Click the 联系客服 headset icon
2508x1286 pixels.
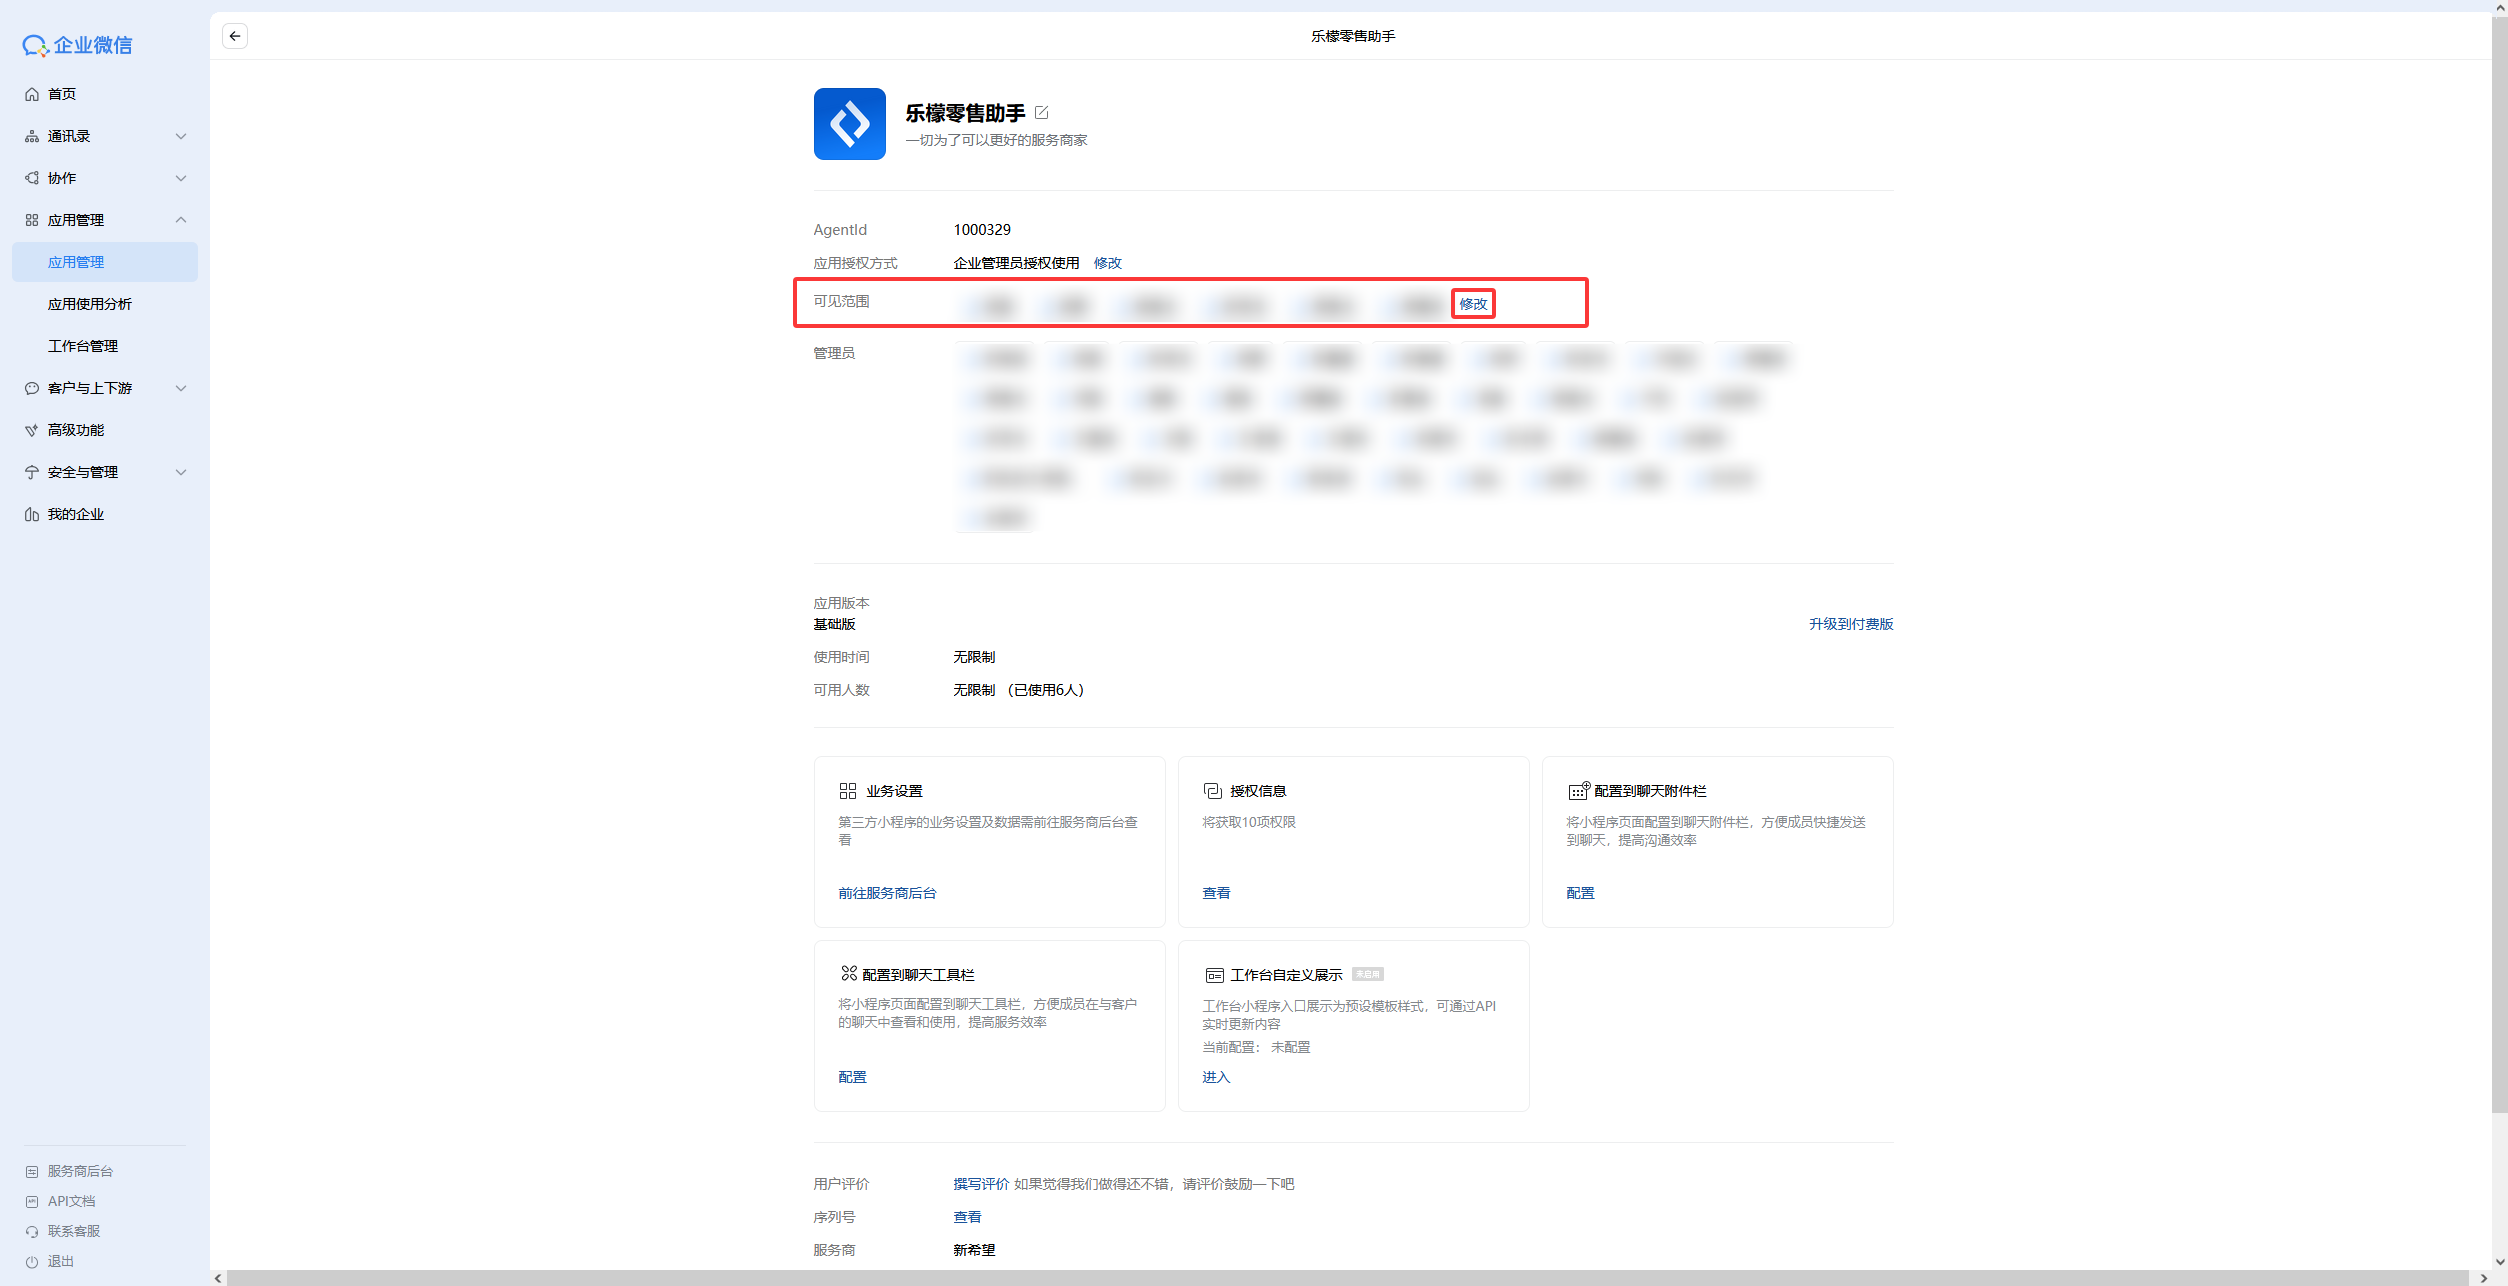click(x=32, y=1231)
